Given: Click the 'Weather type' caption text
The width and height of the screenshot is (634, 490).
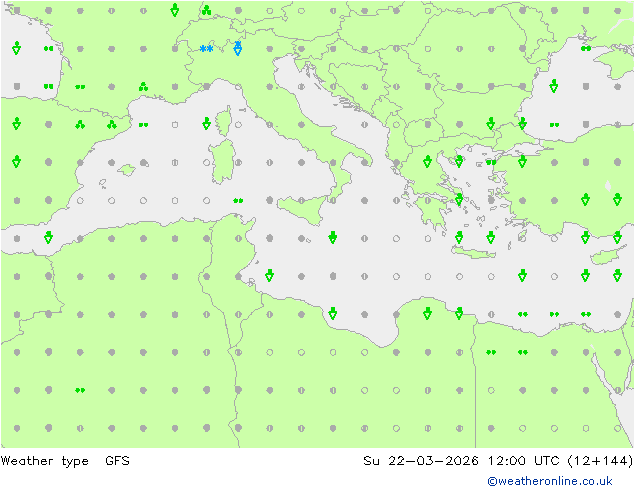Looking at the screenshot, I should (44, 461).
